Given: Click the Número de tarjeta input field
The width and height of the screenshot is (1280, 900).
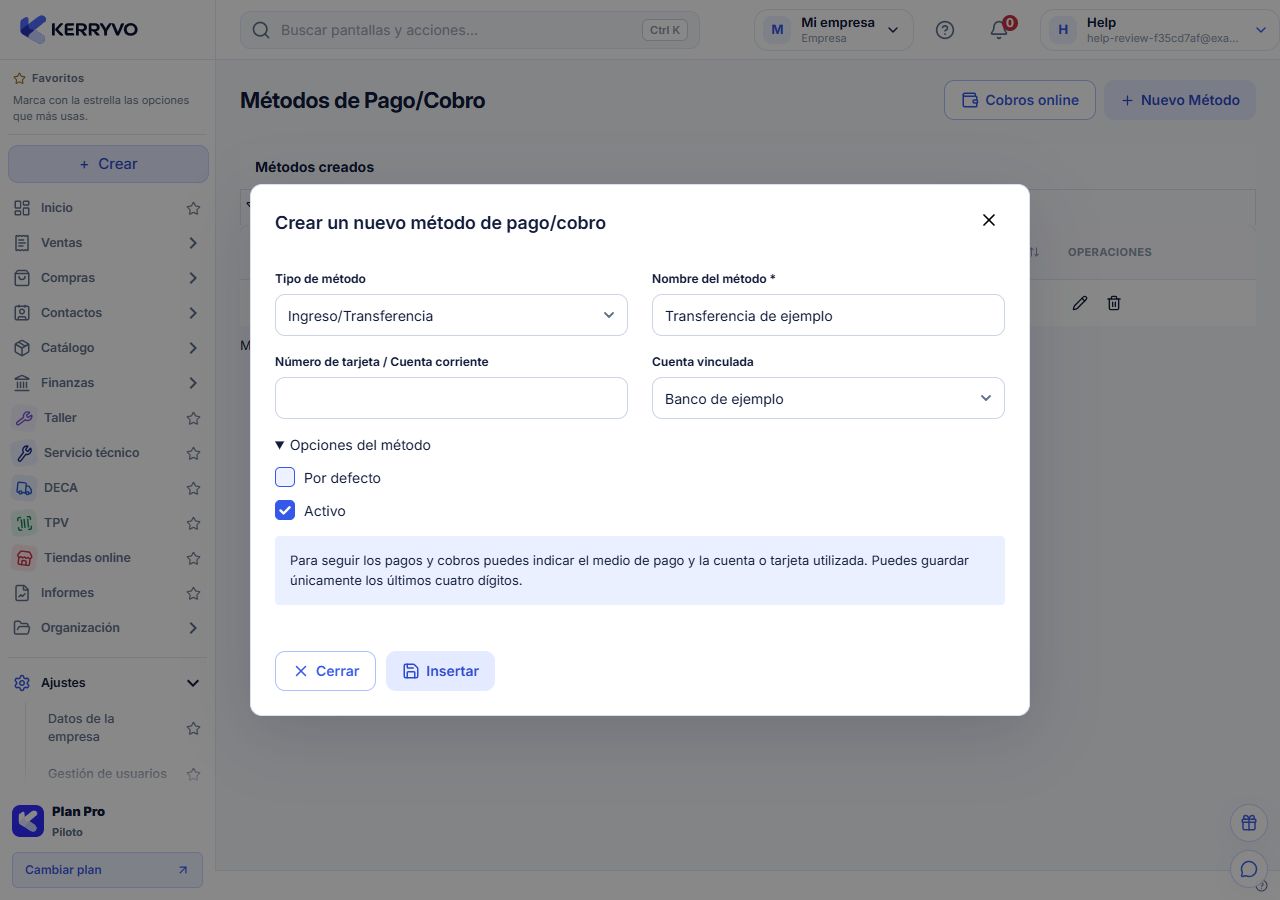Looking at the screenshot, I should [451, 398].
